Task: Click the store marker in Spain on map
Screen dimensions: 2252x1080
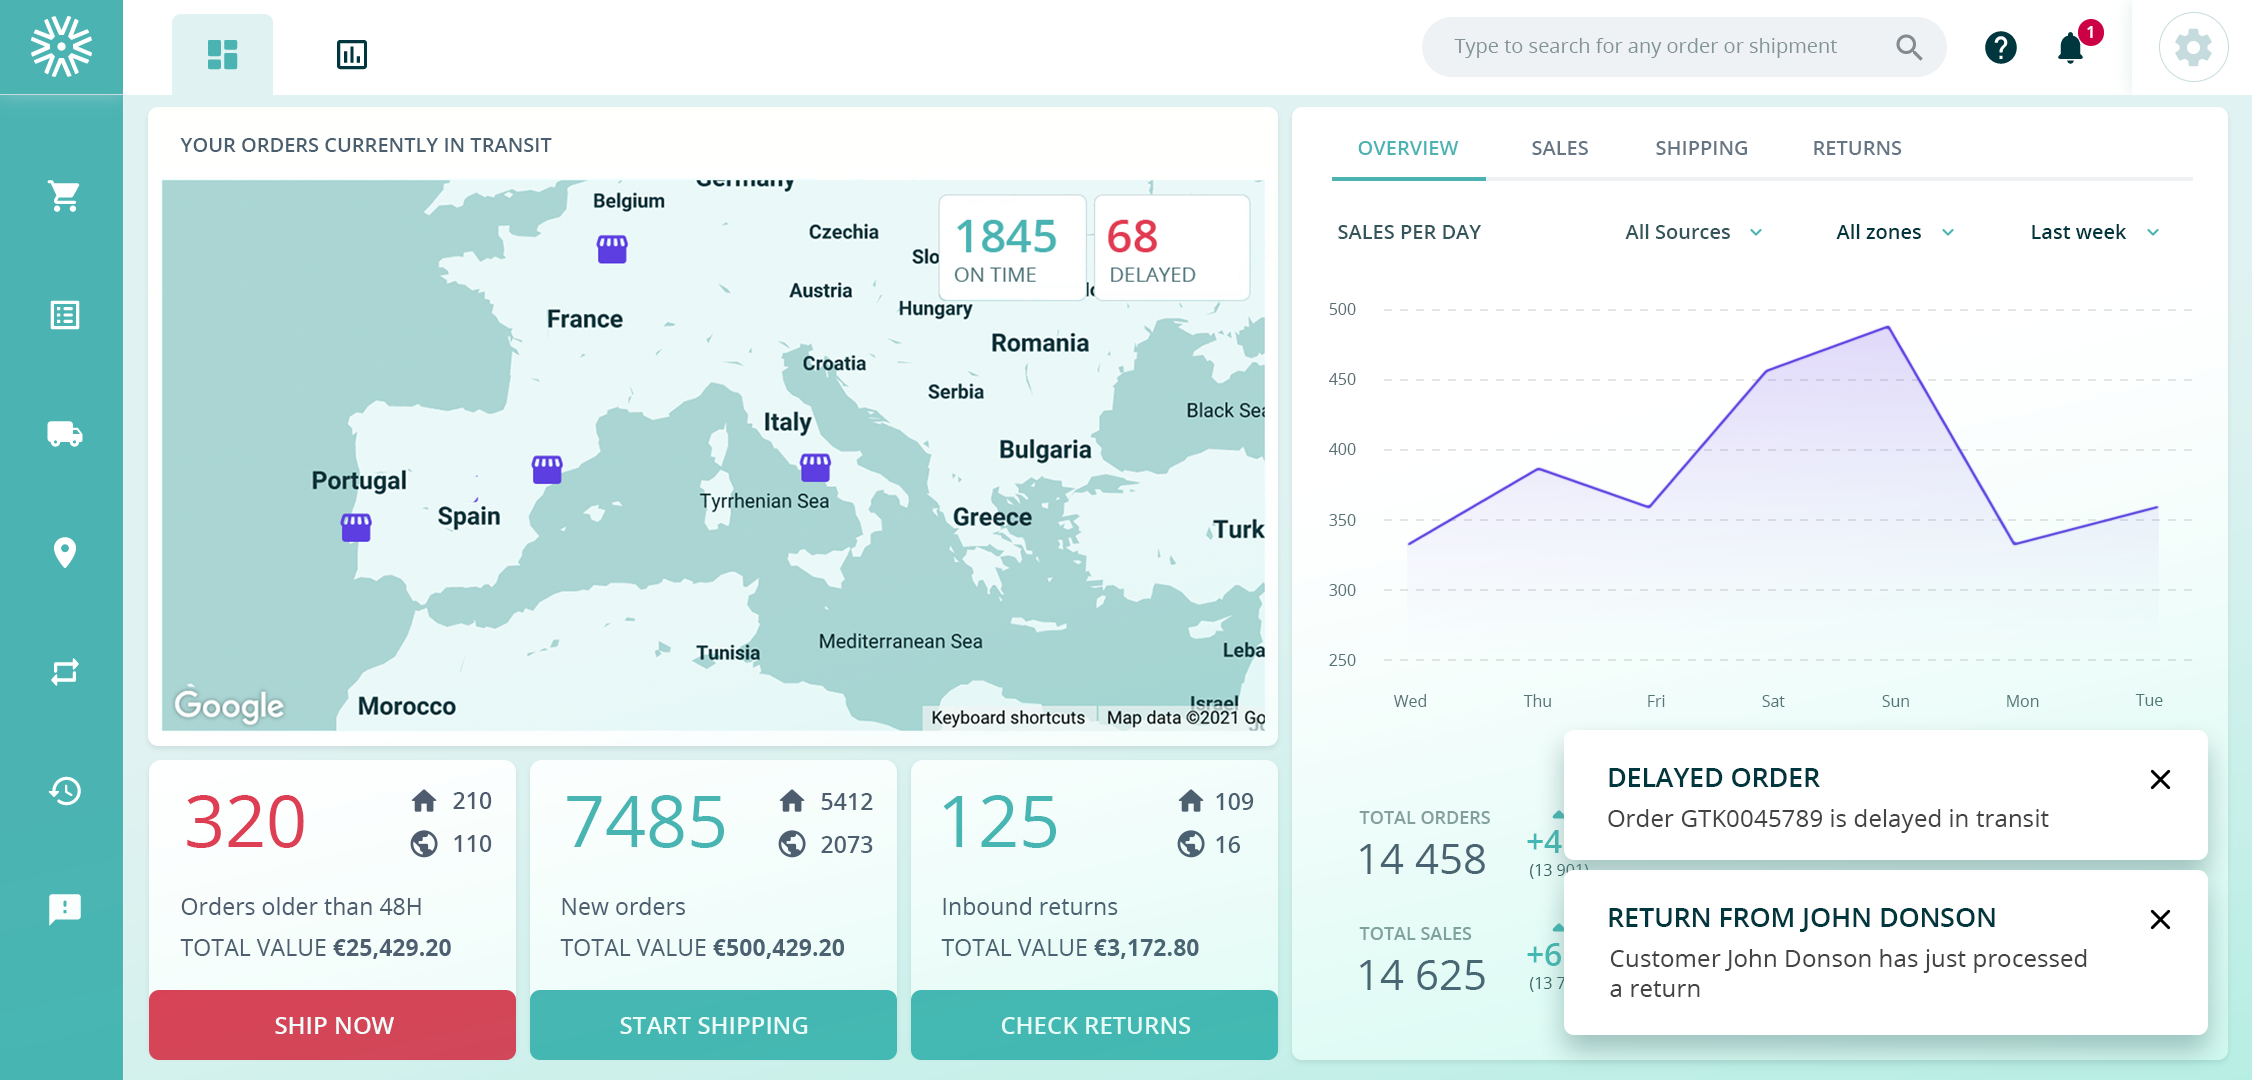Action: click(547, 469)
